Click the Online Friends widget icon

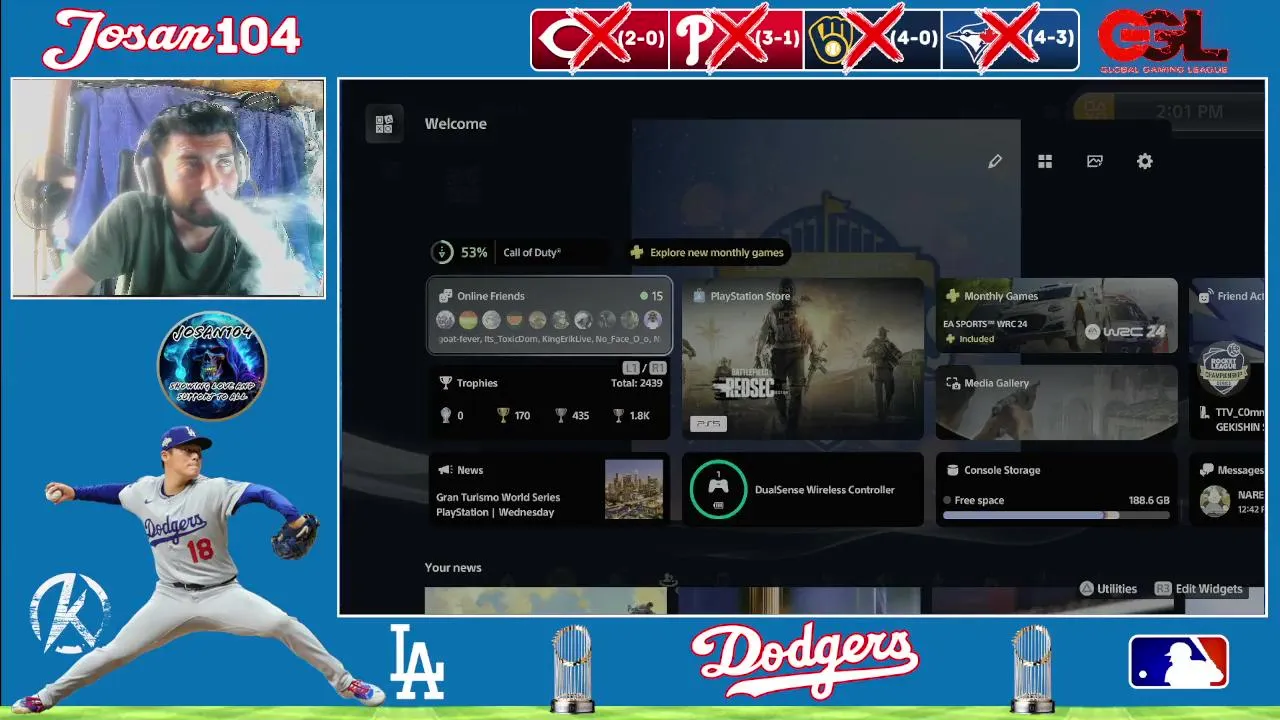pos(445,296)
